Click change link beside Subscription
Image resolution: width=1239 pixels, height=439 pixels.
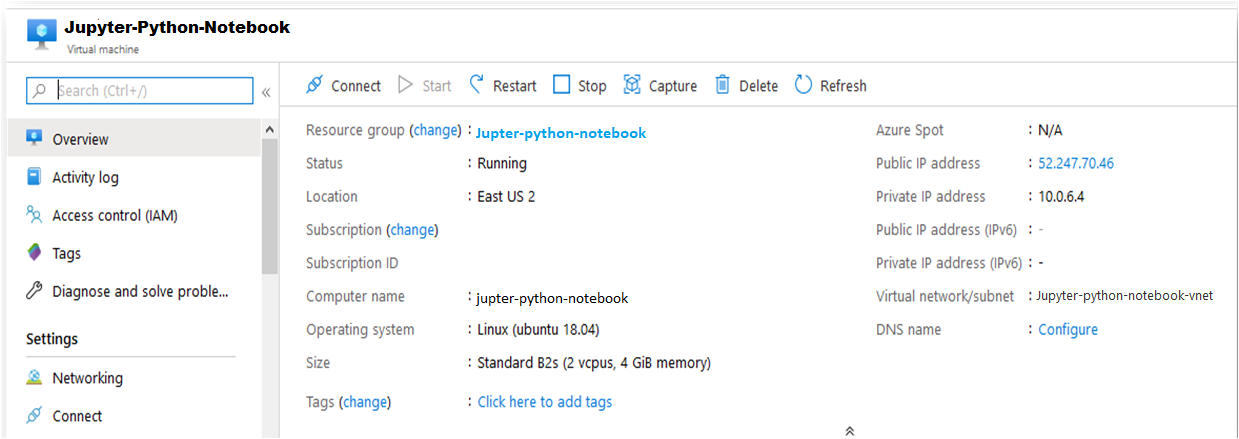(412, 230)
